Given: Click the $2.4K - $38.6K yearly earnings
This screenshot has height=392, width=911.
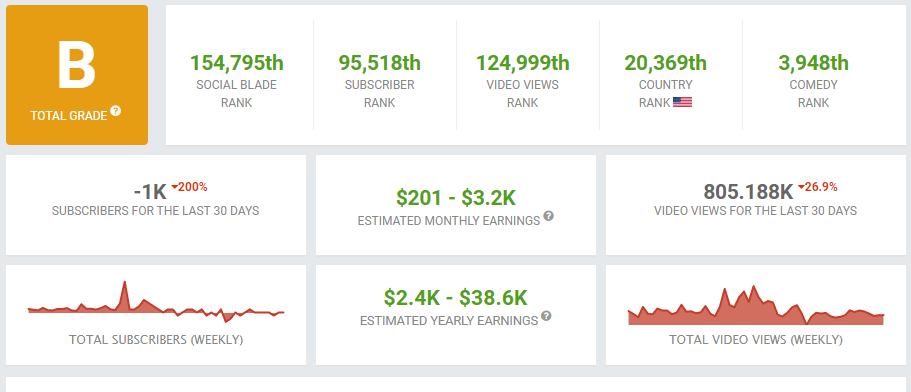Looking at the screenshot, I should click(x=456, y=298).
